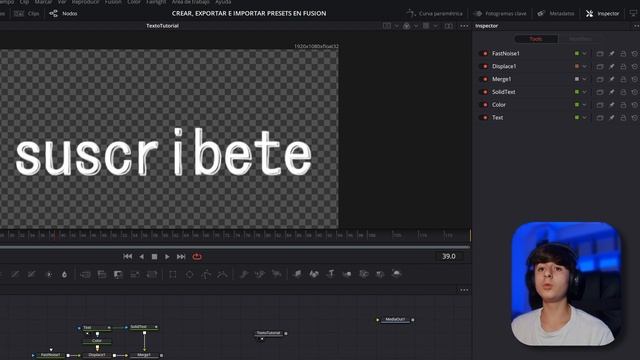Add a Transform node from toolbar

(152, 274)
